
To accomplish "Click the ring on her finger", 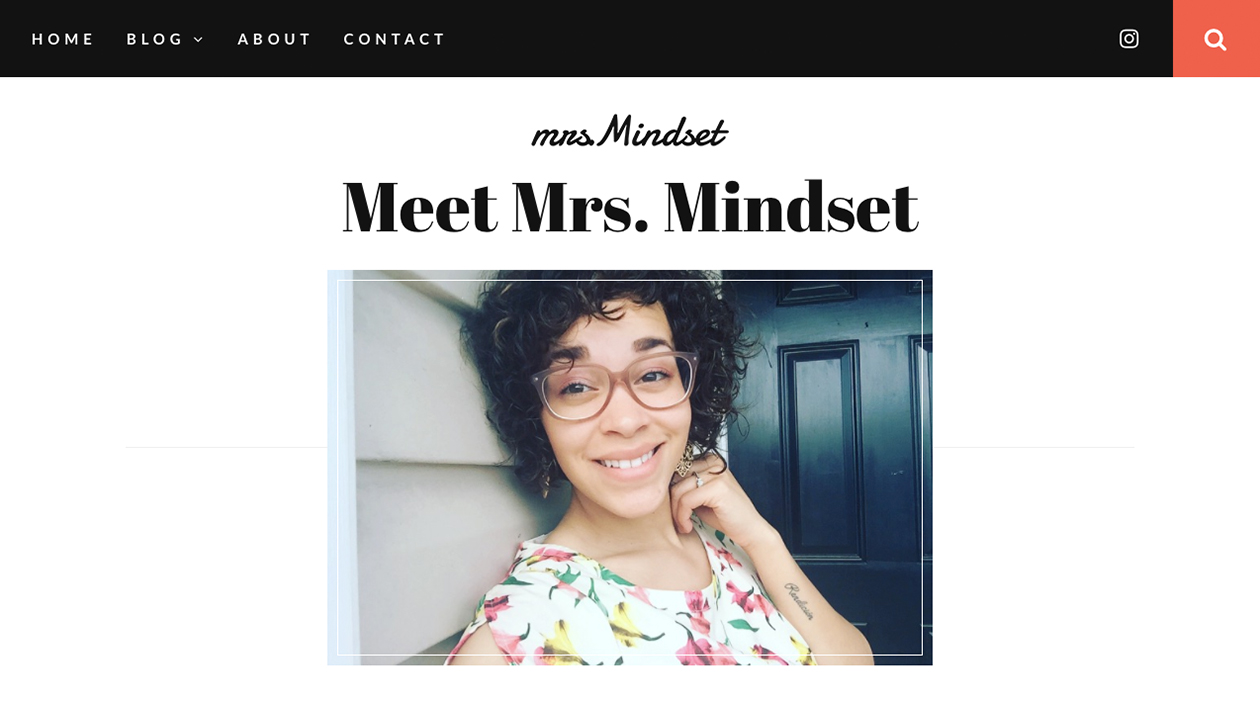I will point(698,482).
